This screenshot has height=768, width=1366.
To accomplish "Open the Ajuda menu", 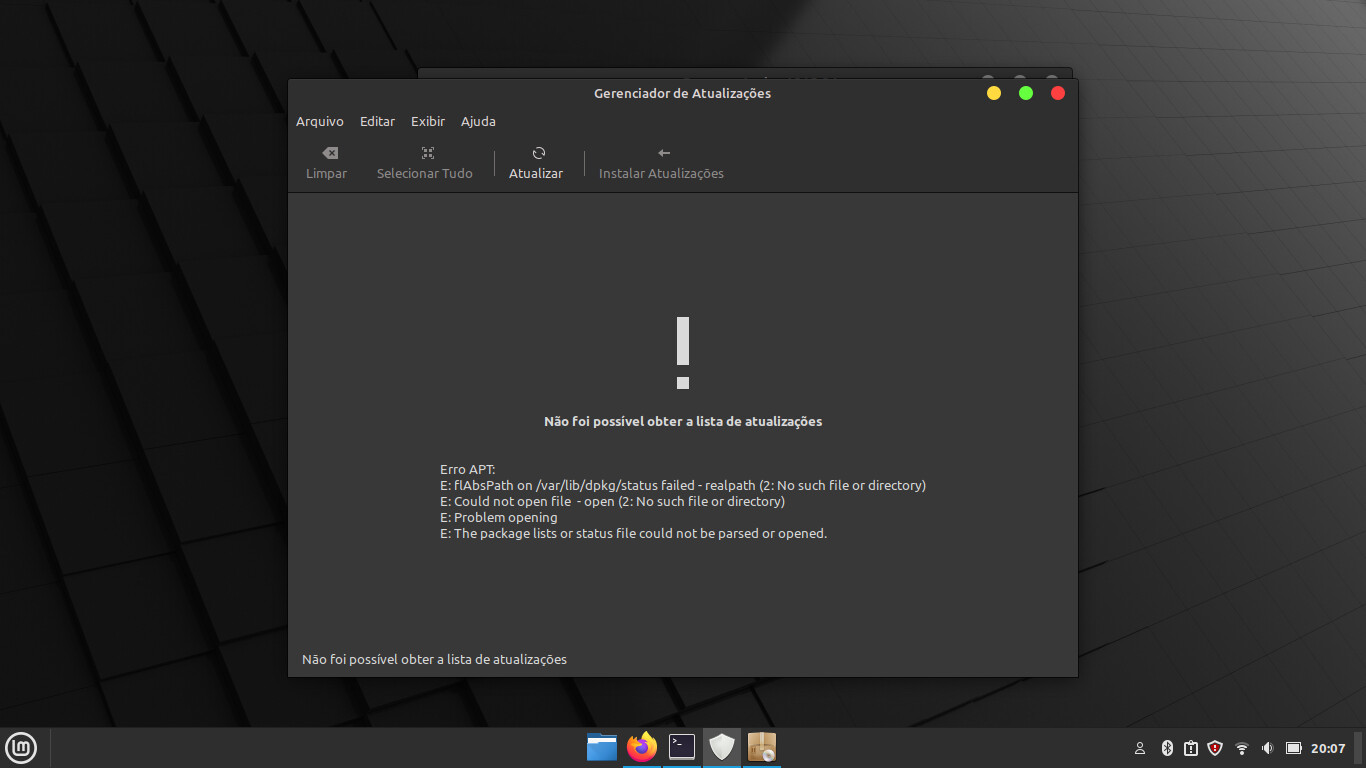I will (x=478, y=121).
